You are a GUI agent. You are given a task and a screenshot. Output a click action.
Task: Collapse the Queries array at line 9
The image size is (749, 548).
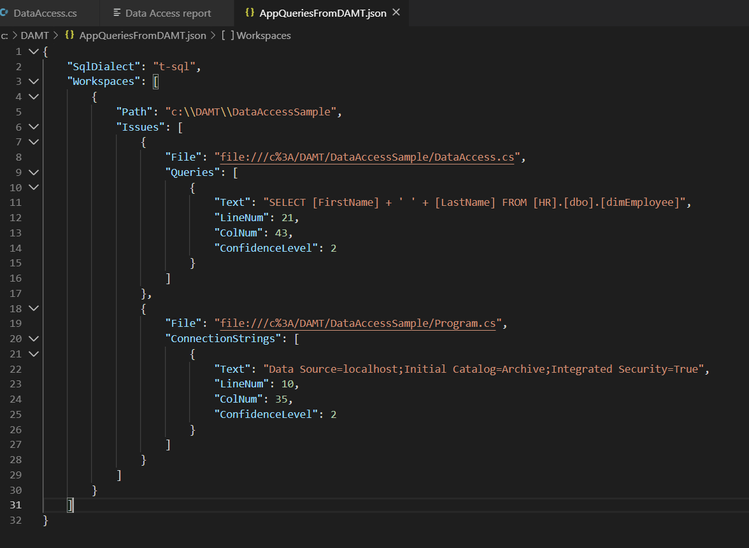34,172
